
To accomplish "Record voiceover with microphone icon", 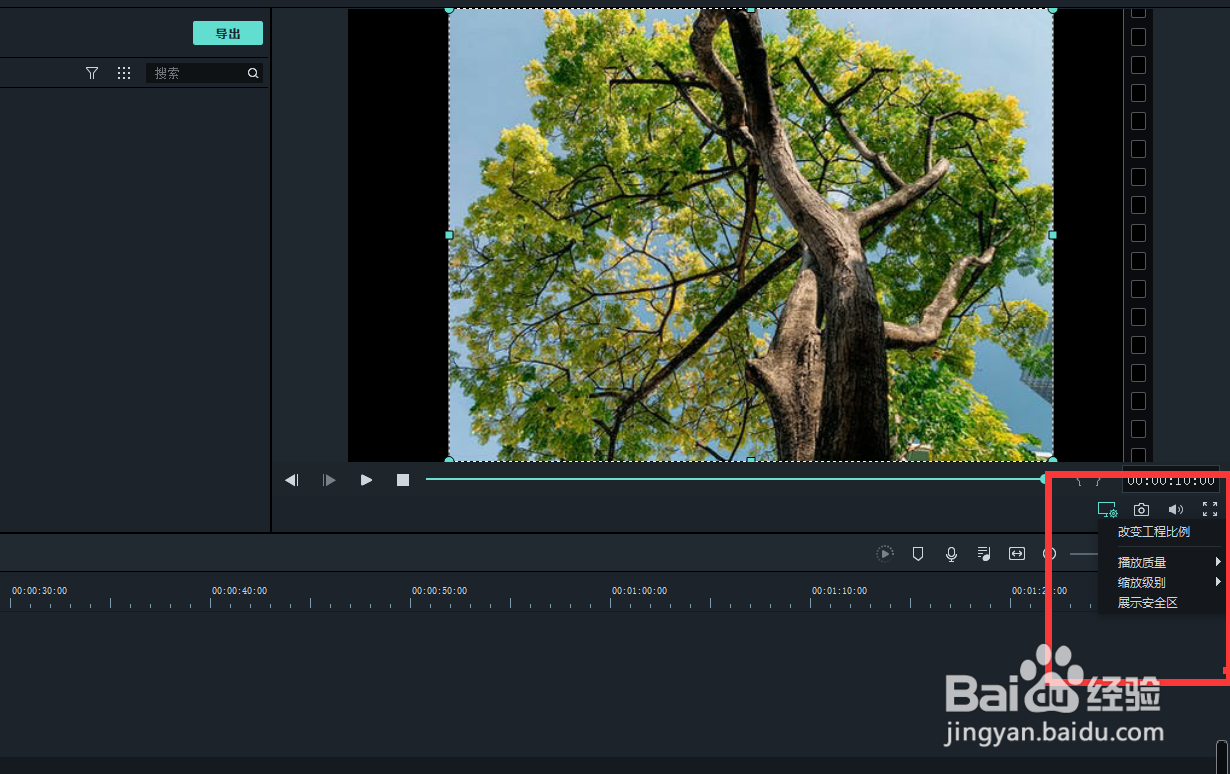I will click(951, 554).
